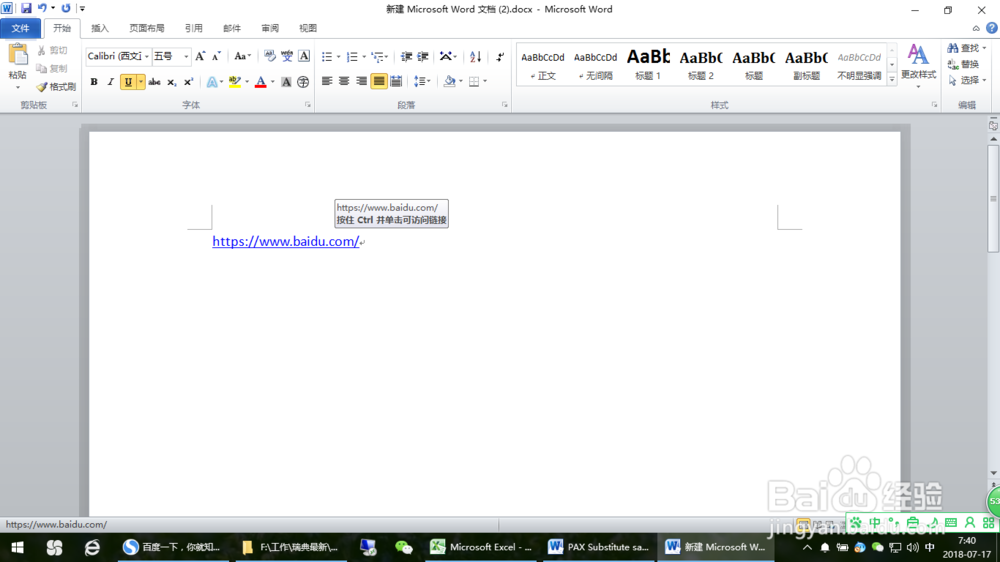
Task: Click the font color red A button
Action: tap(260, 82)
